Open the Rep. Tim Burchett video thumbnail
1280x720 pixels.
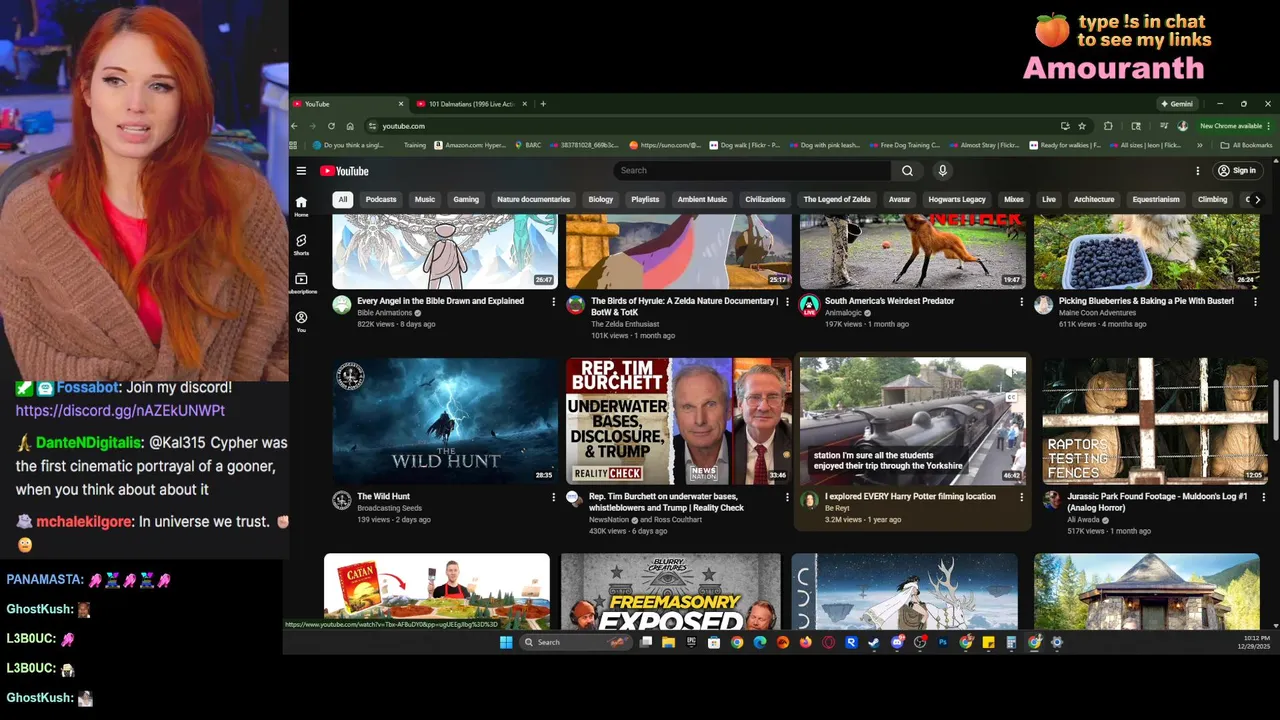pyautogui.click(x=679, y=421)
